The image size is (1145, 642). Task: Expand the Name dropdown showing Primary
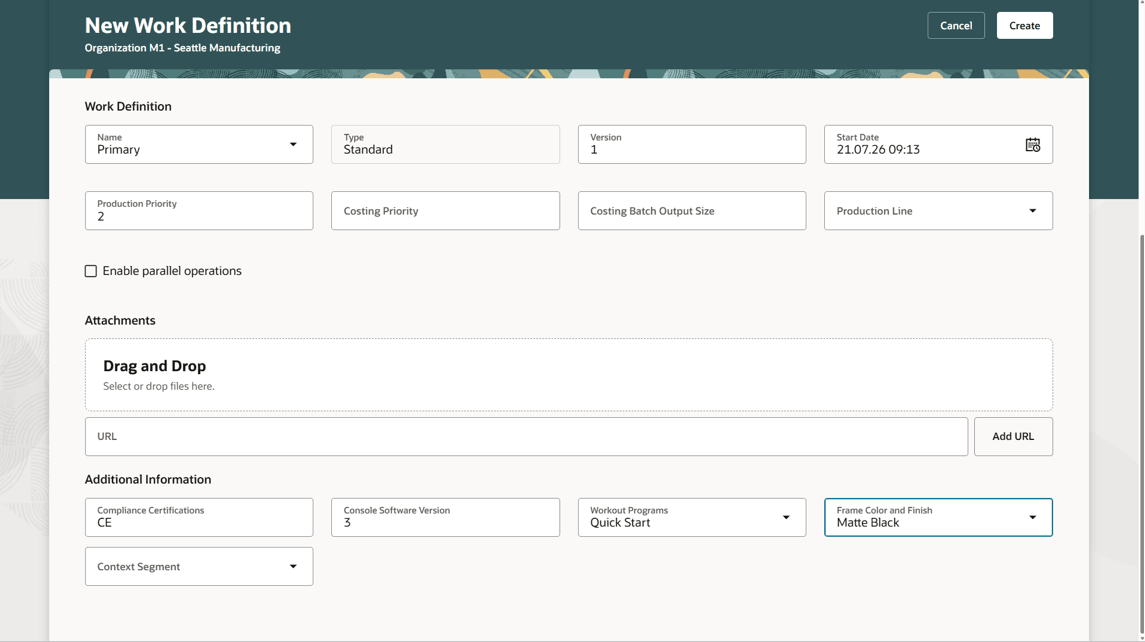tap(293, 145)
